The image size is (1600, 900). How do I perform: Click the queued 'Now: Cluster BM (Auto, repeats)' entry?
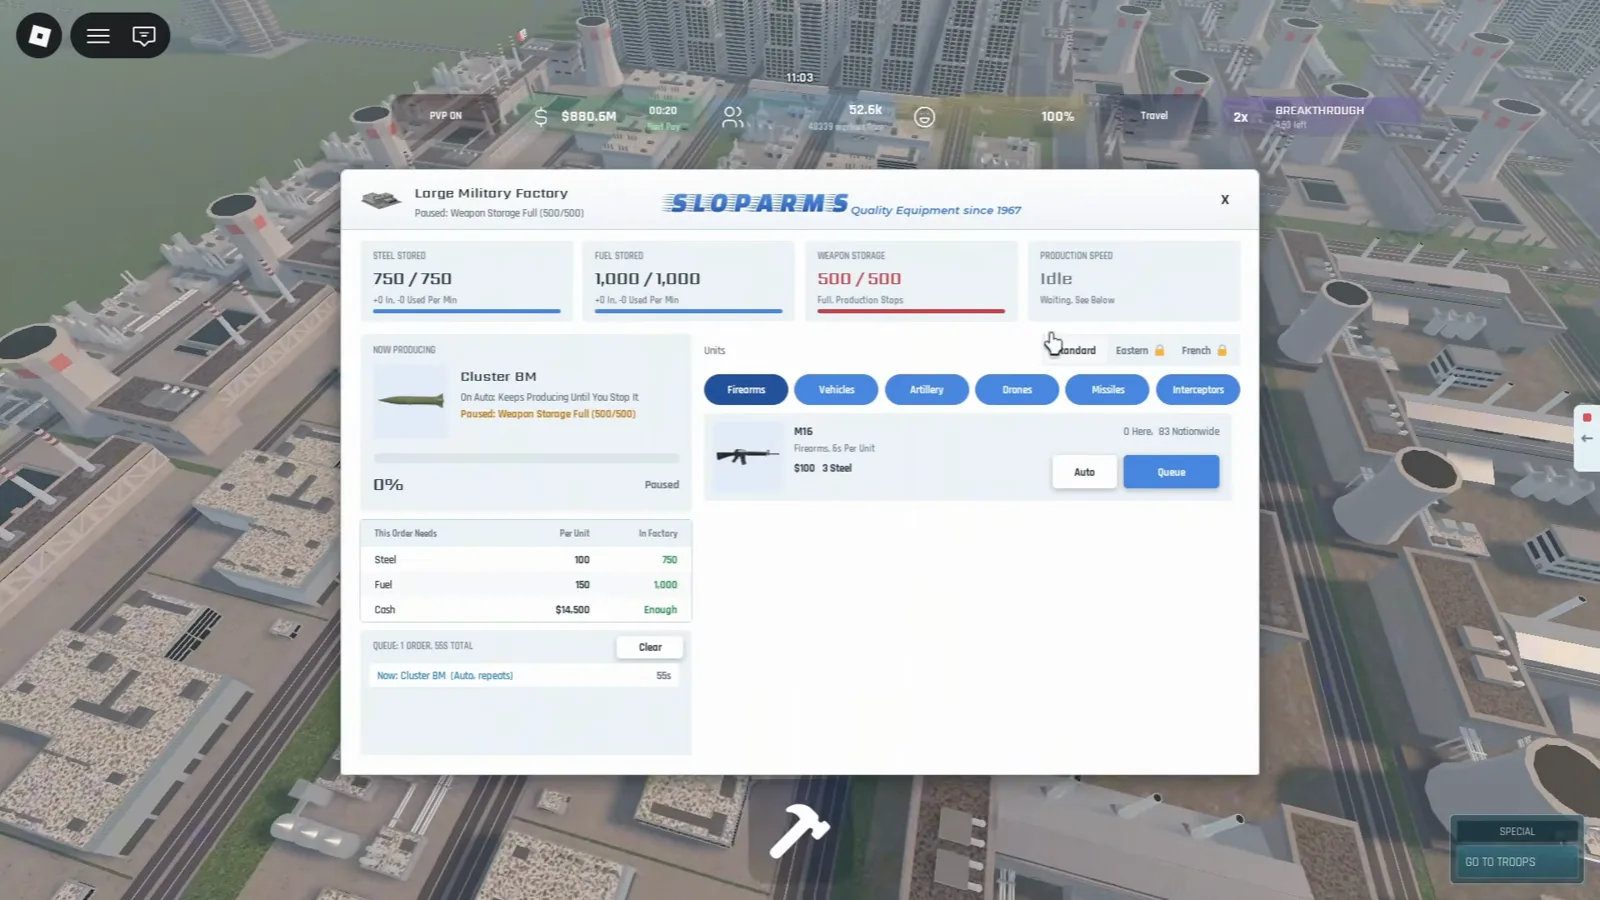[x=525, y=676]
